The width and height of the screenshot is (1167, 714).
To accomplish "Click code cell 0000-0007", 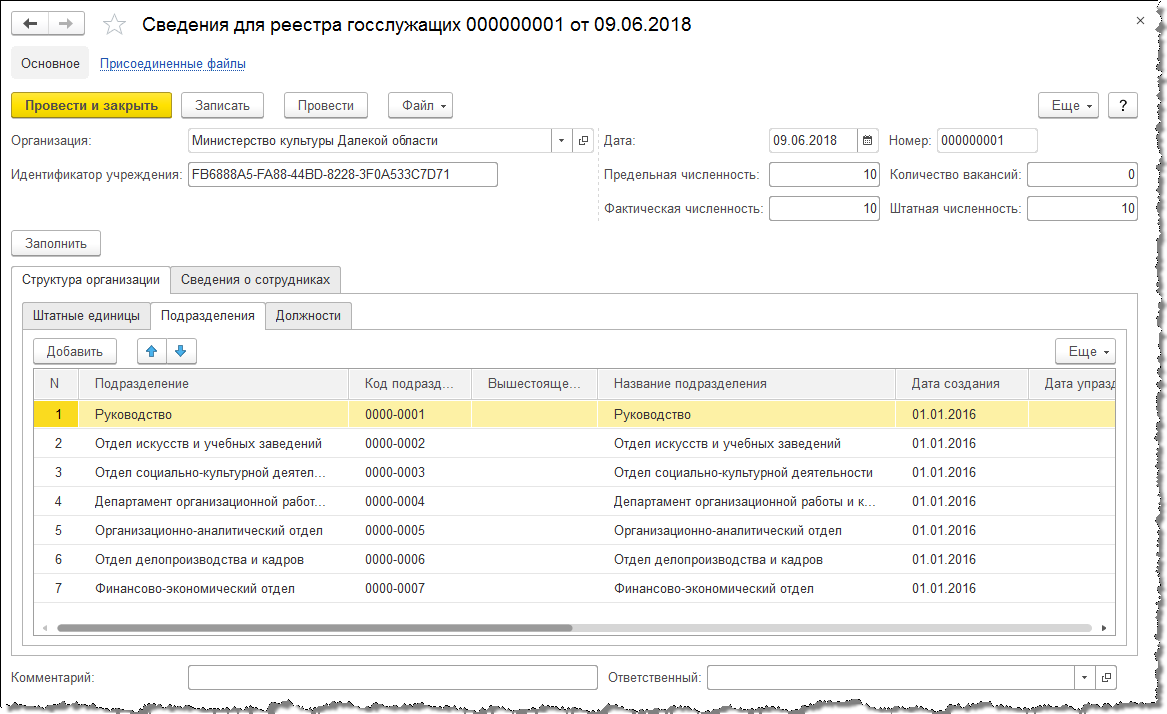I will [x=409, y=589].
